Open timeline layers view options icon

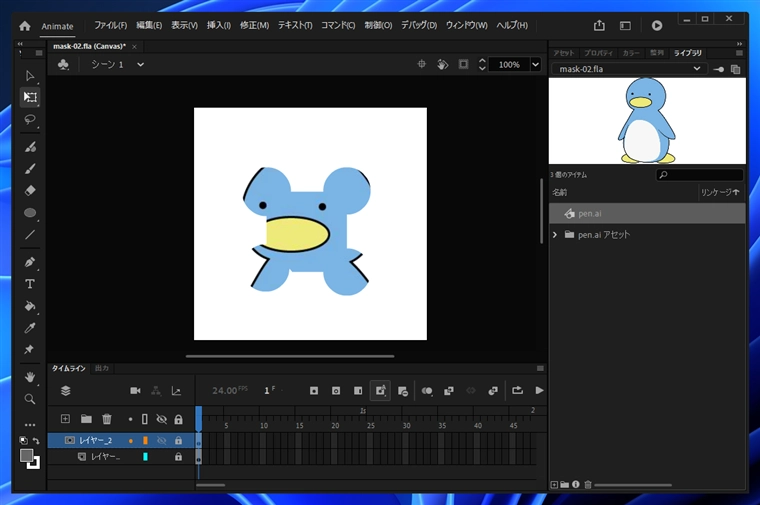tap(66, 391)
